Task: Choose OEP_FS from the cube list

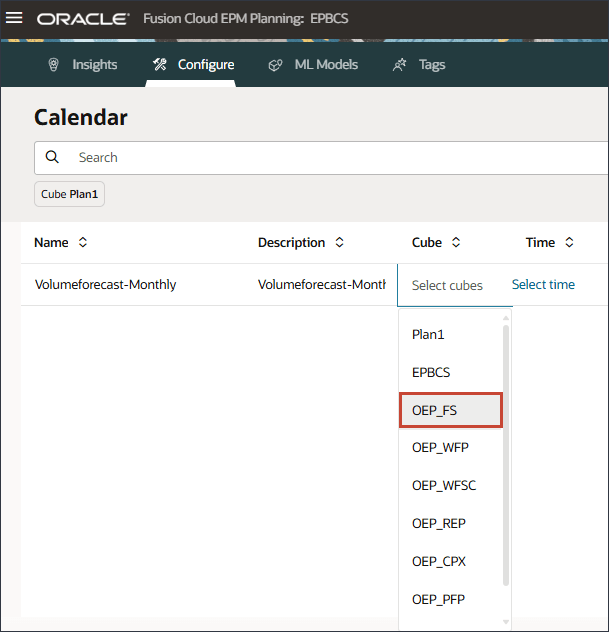Action: (x=451, y=410)
